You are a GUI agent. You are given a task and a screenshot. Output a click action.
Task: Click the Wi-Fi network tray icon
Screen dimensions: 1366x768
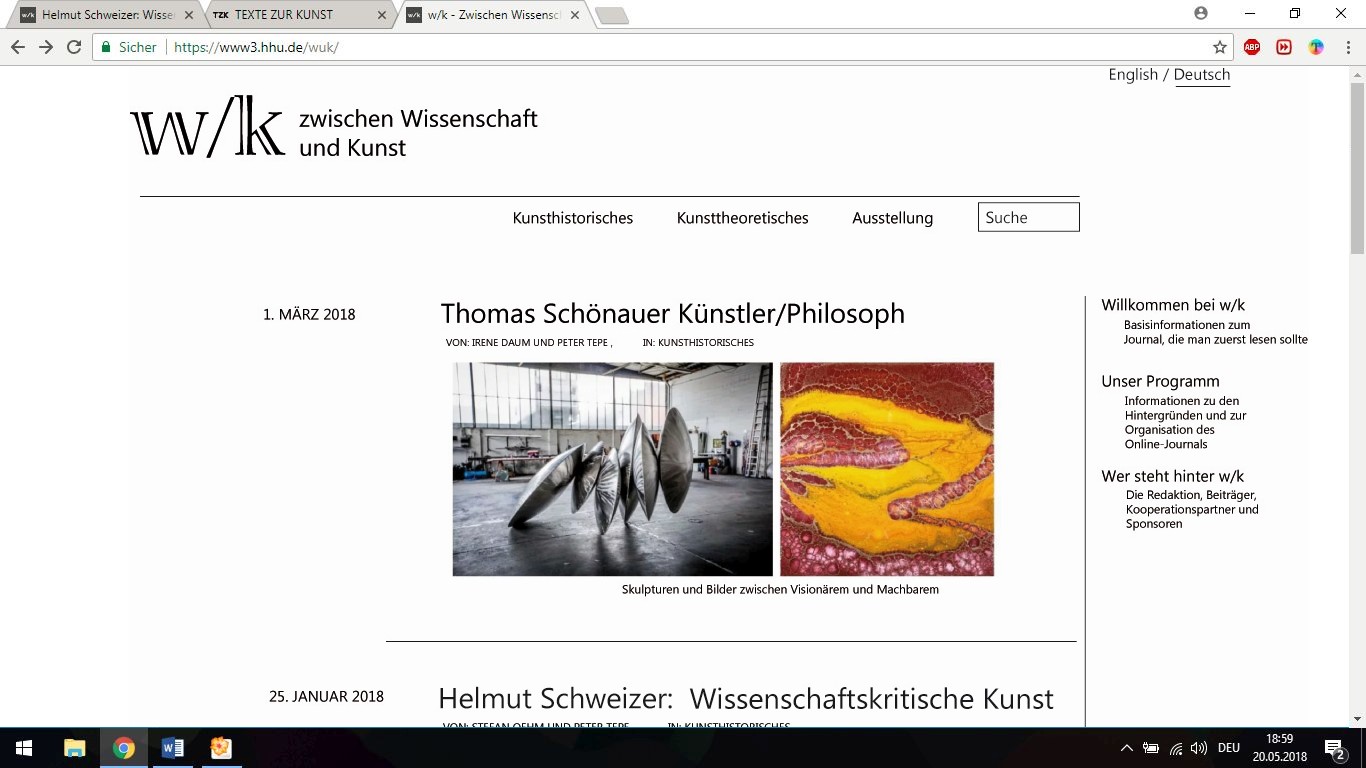pos(1176,748)
